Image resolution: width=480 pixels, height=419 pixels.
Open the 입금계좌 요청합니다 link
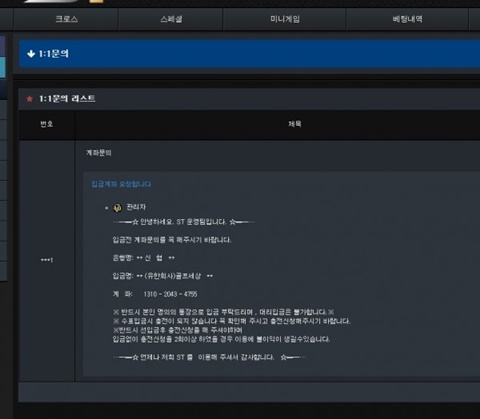(x=121, y=184)
